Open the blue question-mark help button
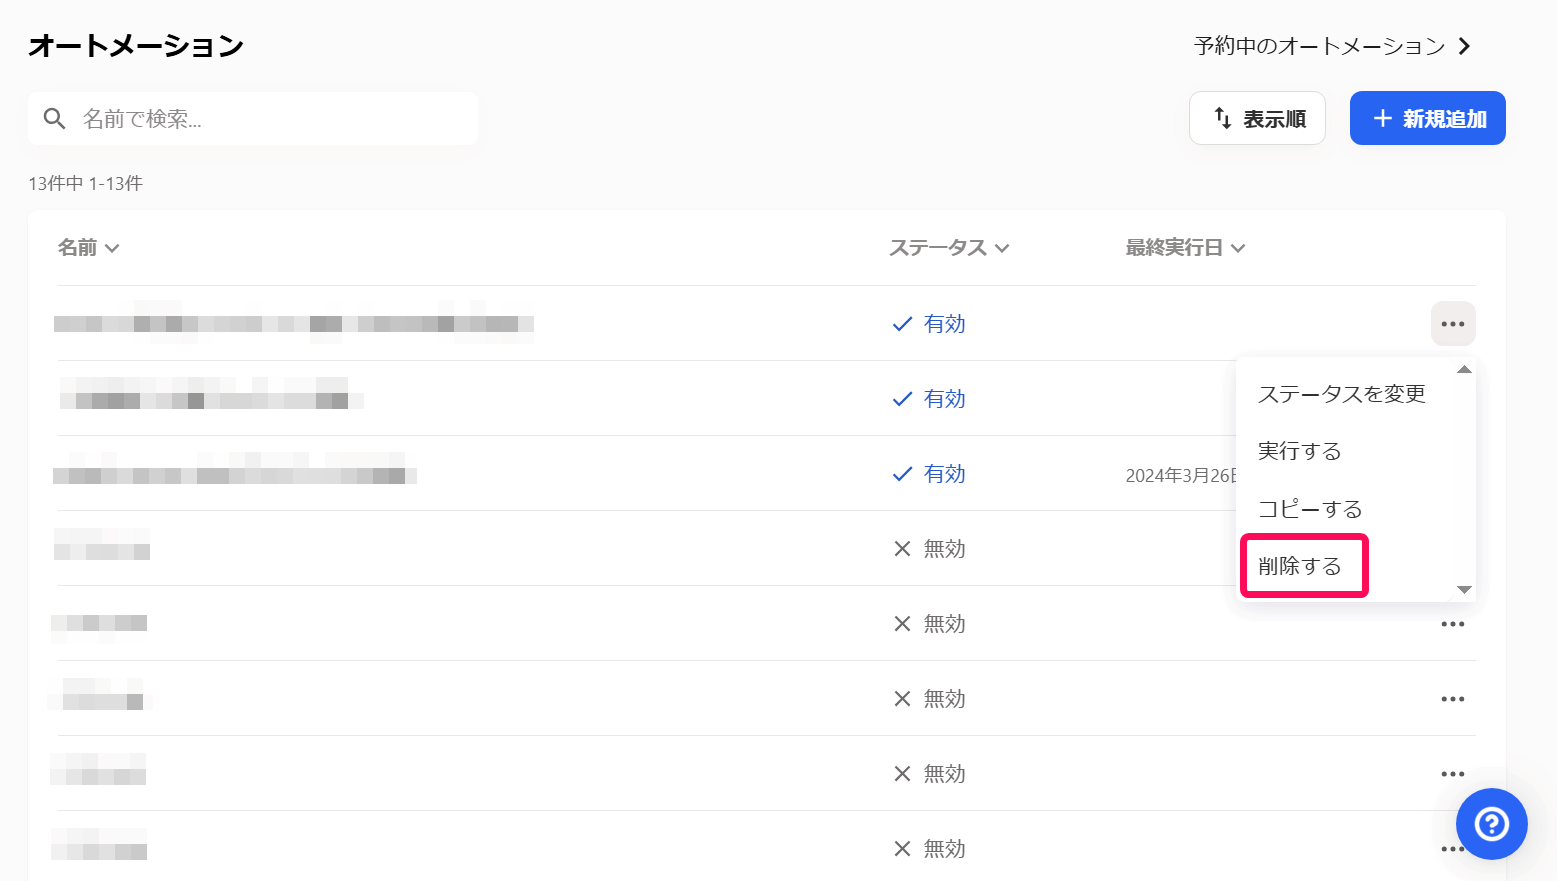 coord(1491,824)
